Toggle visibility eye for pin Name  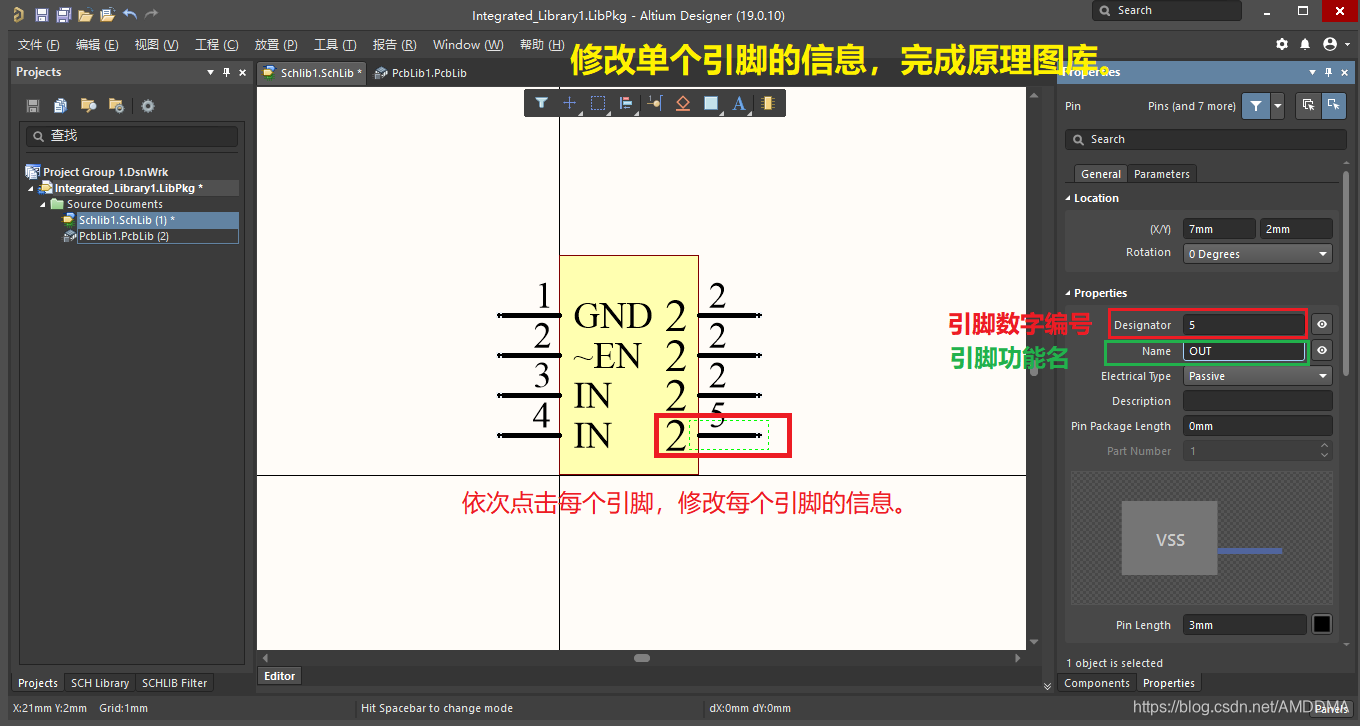[x=1322, y=351]
